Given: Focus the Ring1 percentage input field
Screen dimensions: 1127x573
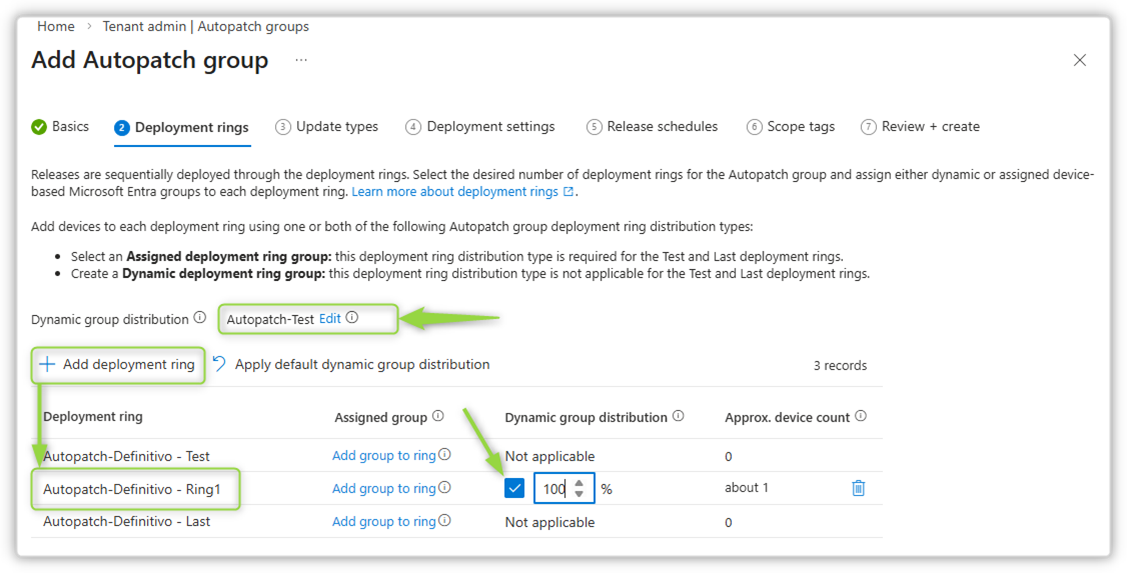Looking at the screenshot, I should point(553,489).
